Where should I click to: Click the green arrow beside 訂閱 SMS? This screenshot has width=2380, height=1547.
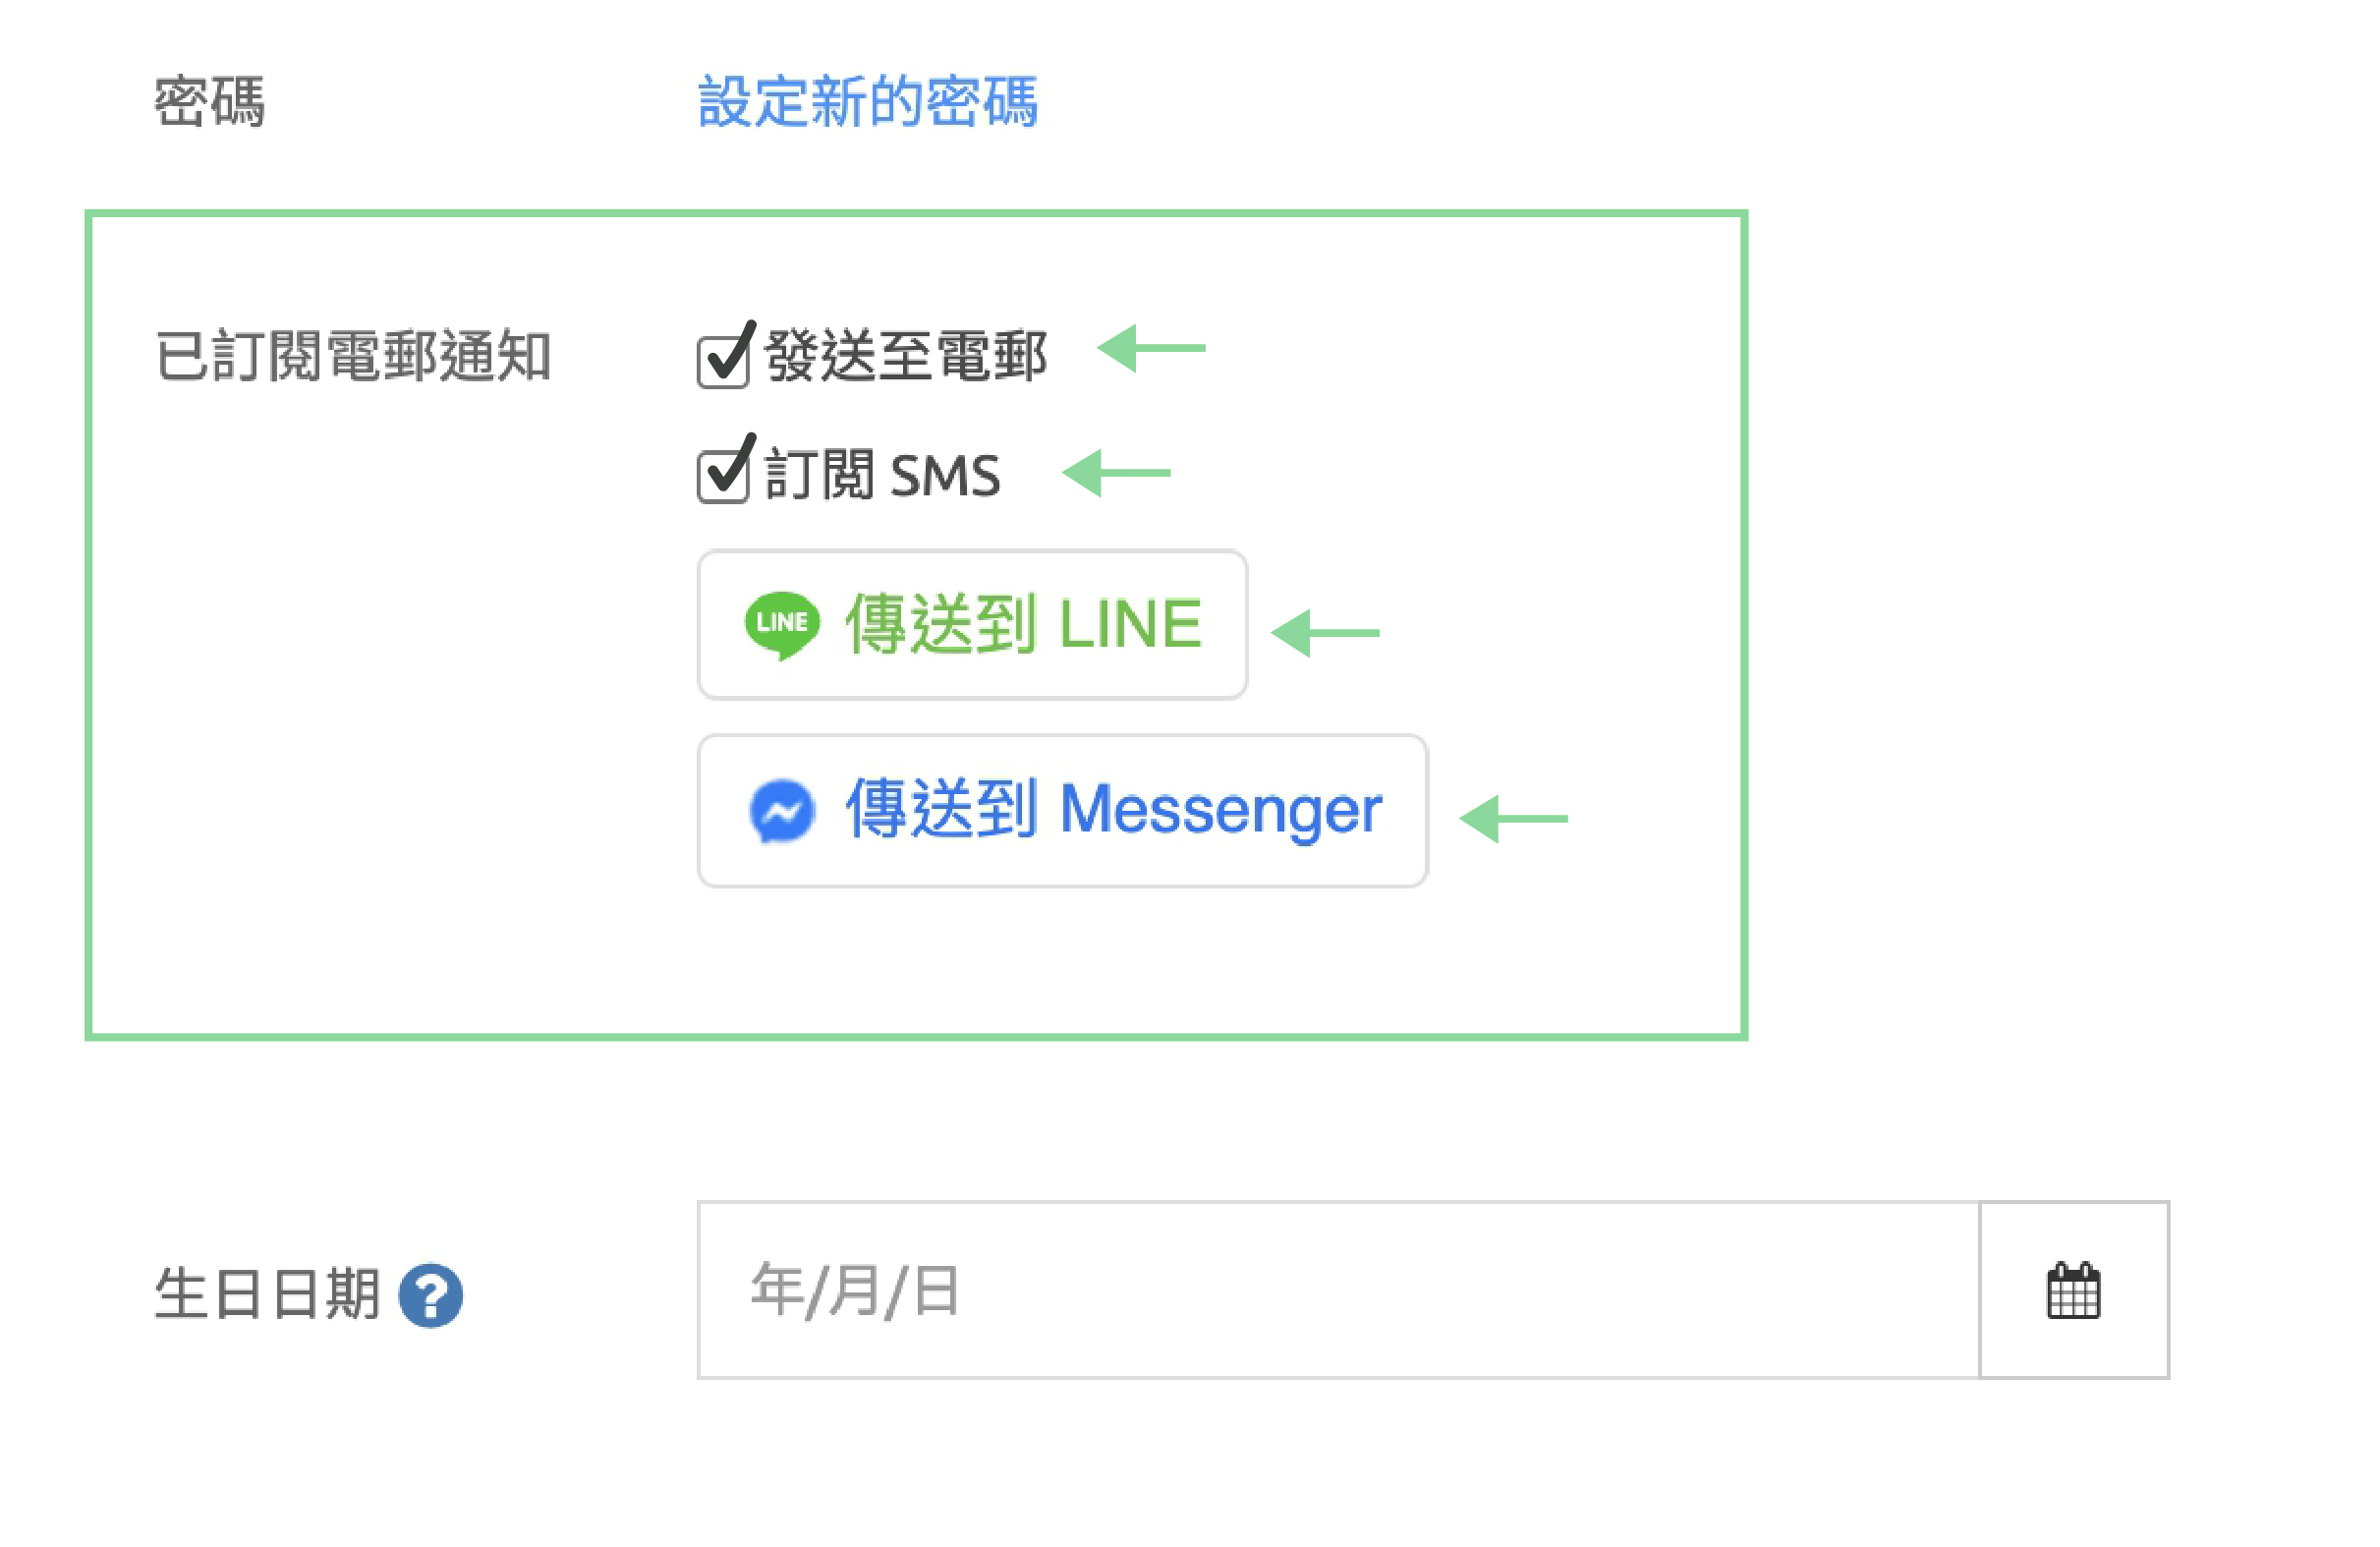click(1116, 473)
